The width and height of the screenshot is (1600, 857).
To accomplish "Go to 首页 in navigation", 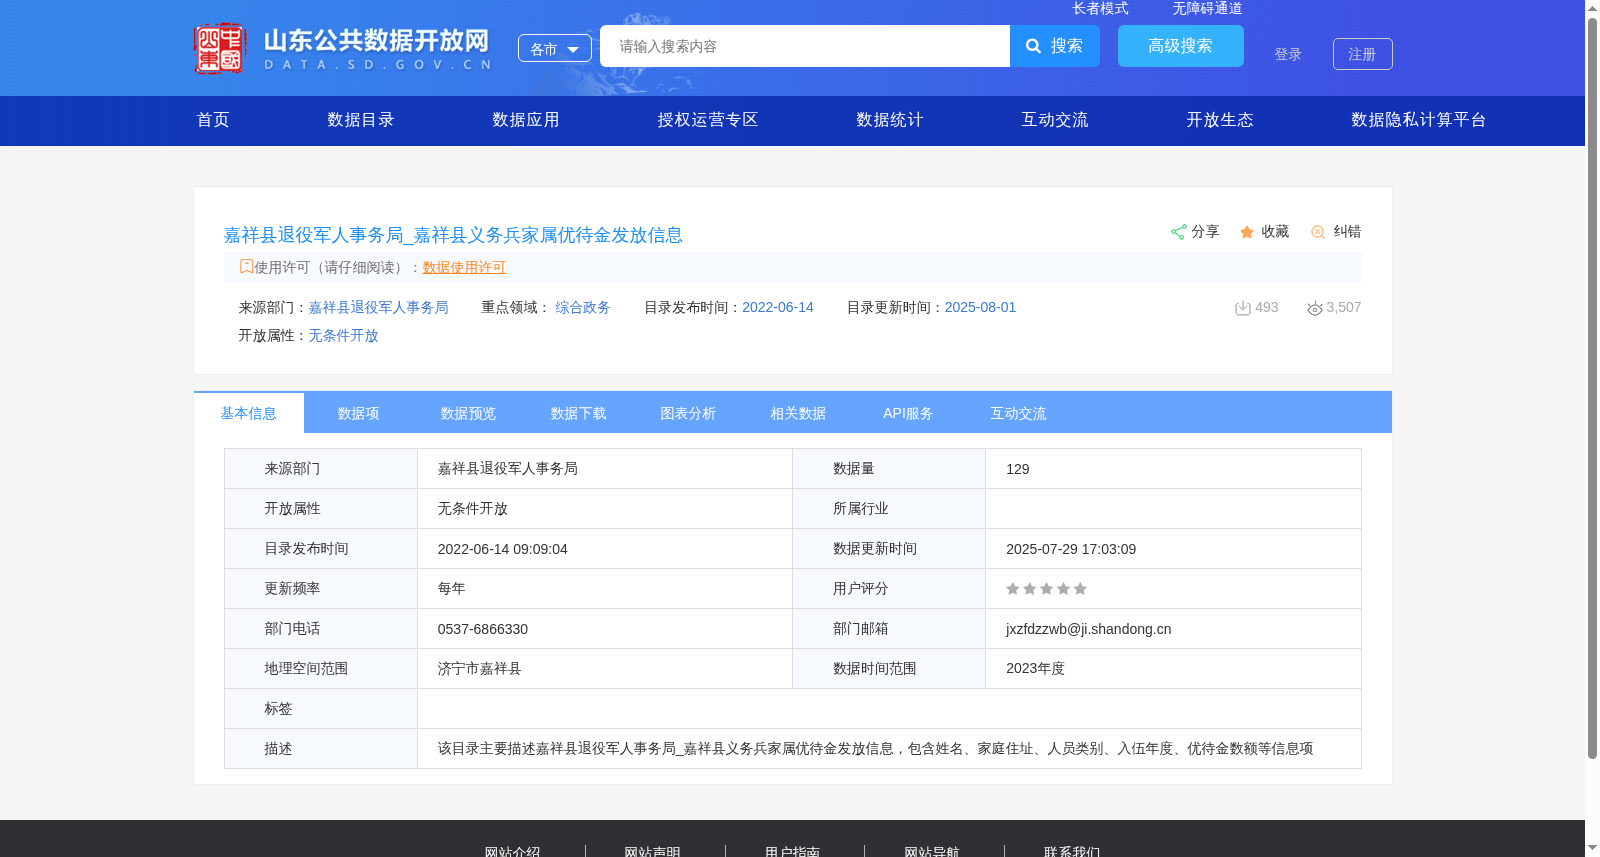I will point(213,120).
